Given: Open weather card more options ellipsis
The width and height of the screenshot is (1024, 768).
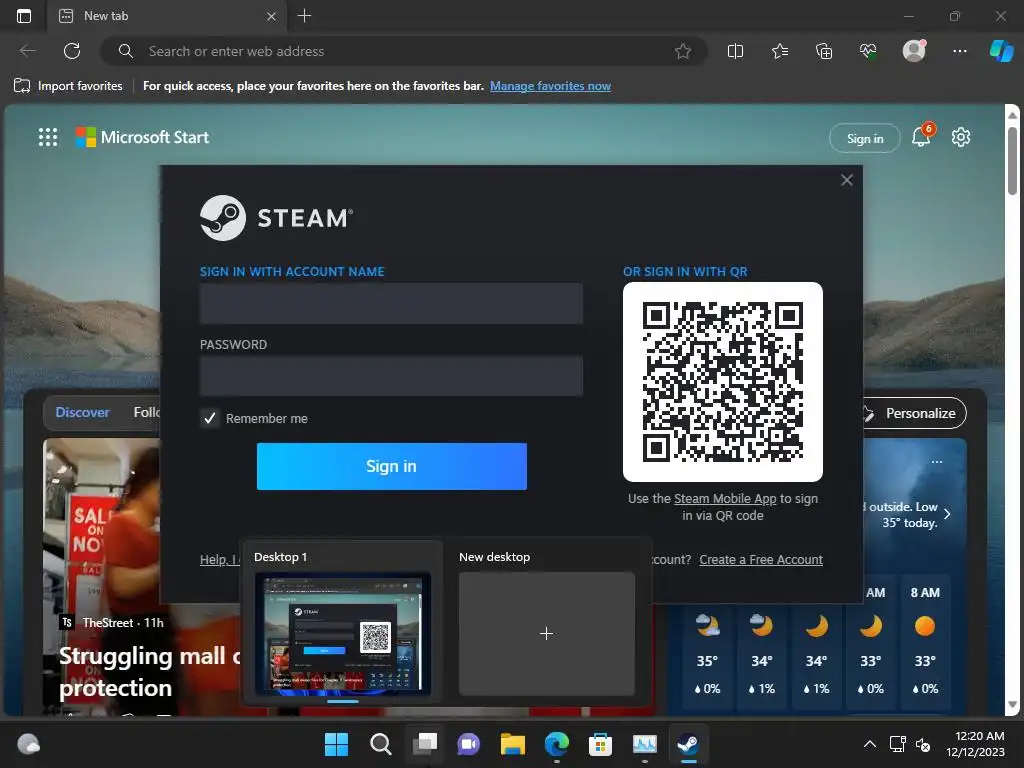Looking at the screenshot, I should click(x=936, y=462).
